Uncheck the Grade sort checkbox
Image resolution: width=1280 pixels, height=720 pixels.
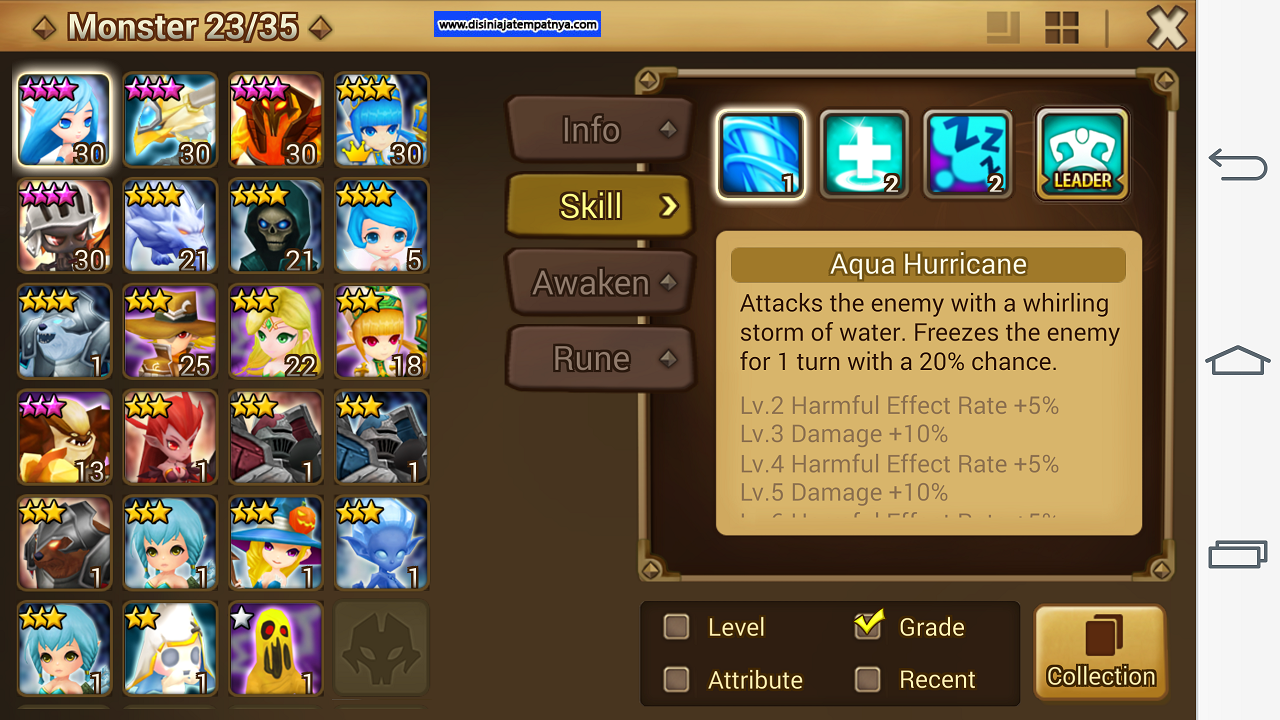coord(868,626)
